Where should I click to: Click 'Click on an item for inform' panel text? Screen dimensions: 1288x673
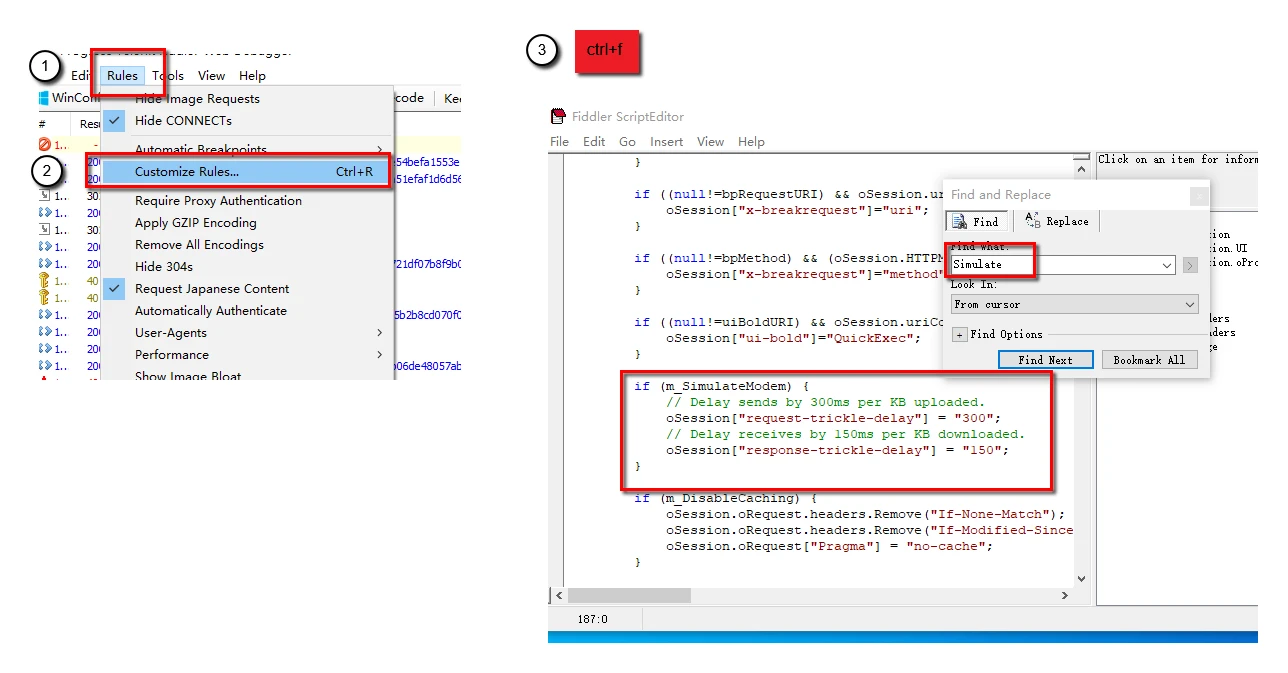[1178, 159]
